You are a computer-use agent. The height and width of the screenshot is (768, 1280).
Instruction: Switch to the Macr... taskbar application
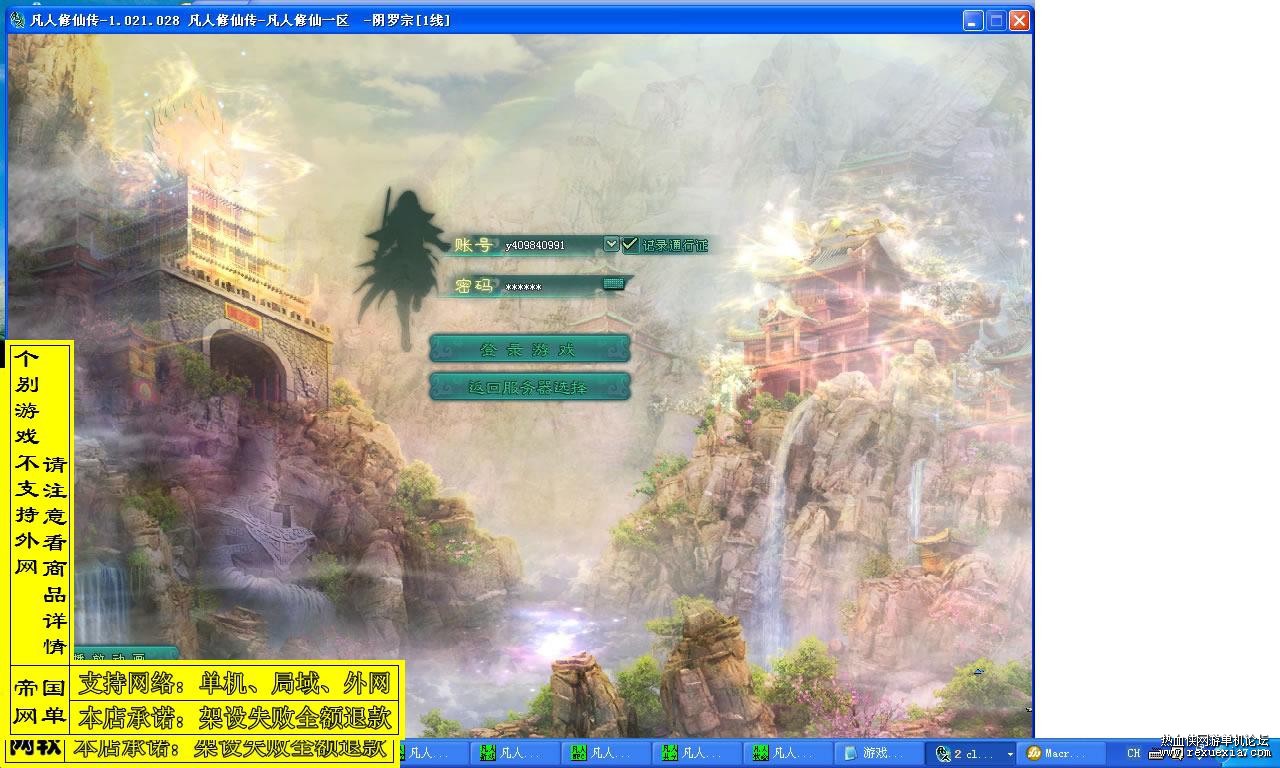(1063, 753)
